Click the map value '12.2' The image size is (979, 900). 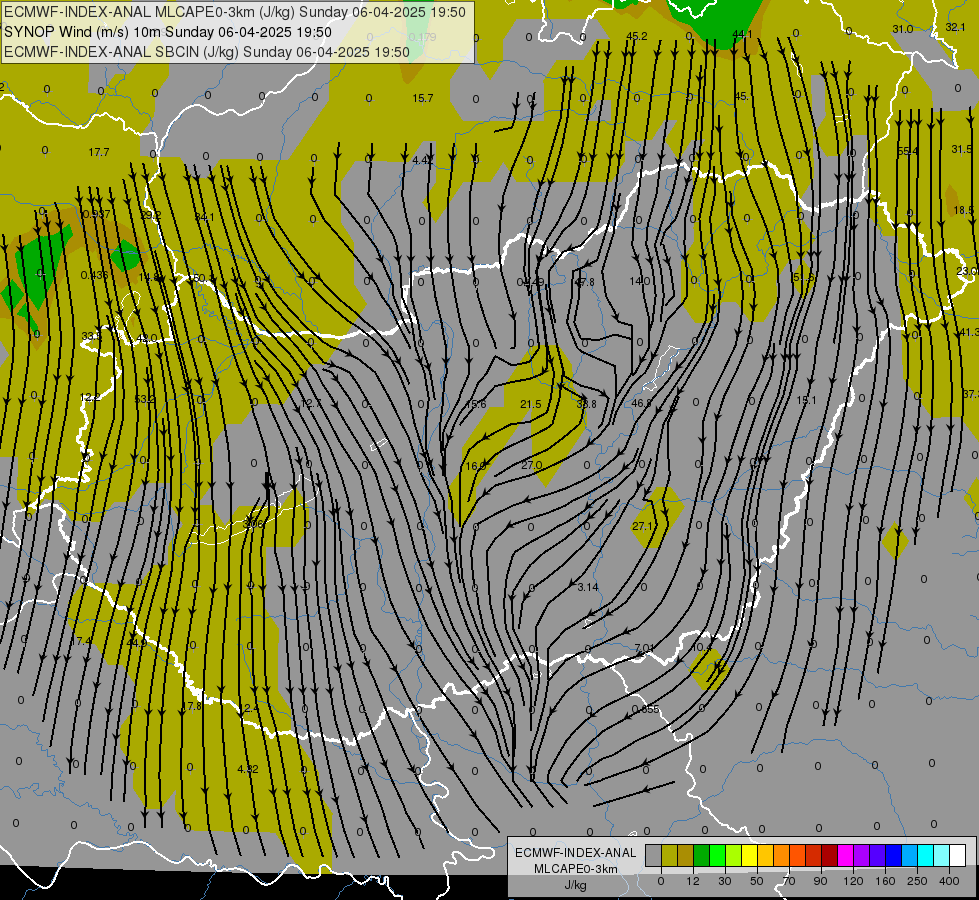click(90, 397)
